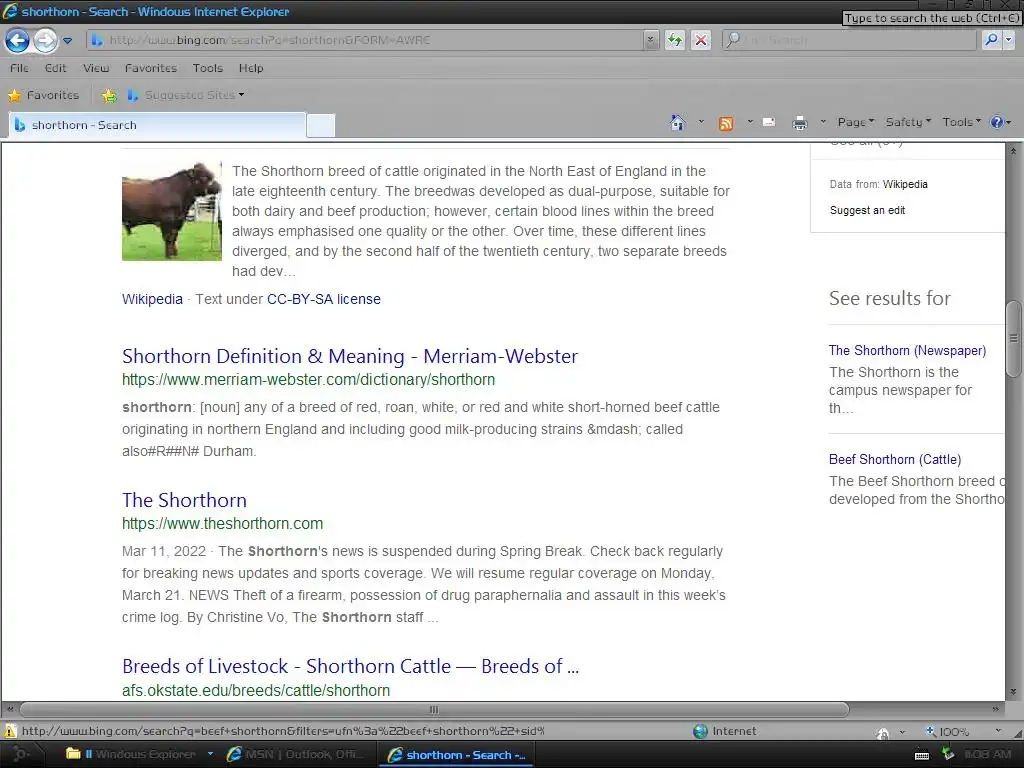Click the horizontal scrollbar thumb
Screen dimensions: 1024x768
point(434,709)
